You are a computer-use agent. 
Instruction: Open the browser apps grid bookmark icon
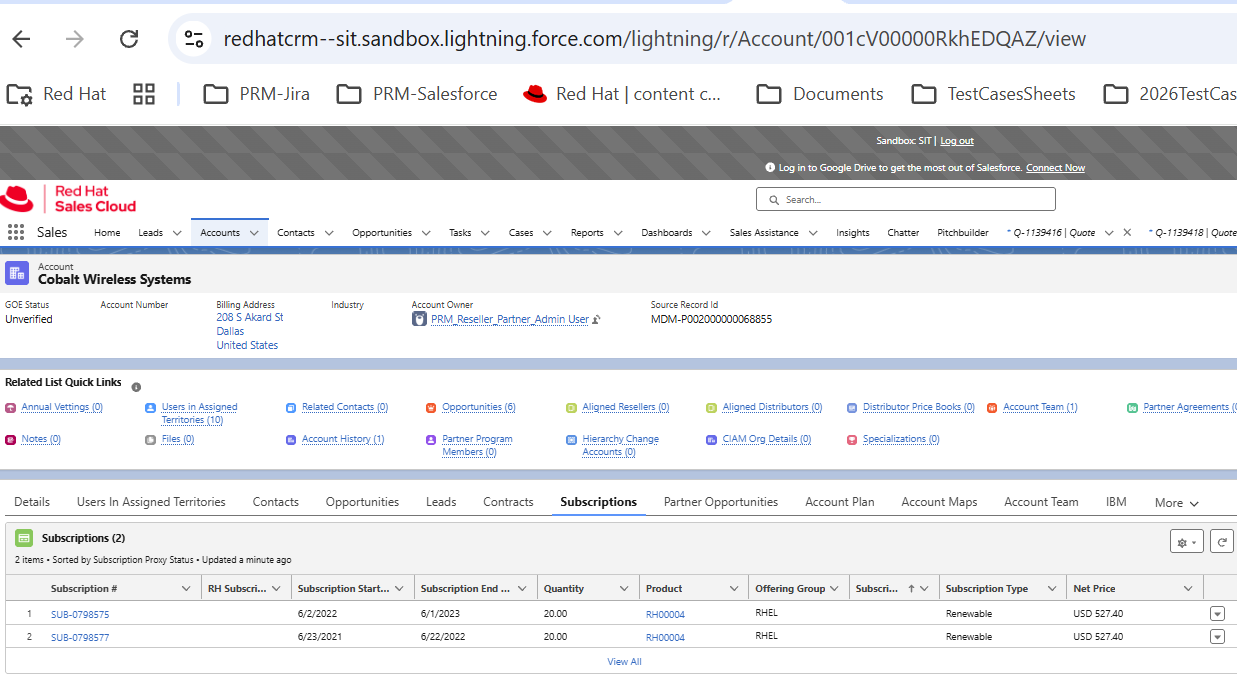(x=144, y=94)
